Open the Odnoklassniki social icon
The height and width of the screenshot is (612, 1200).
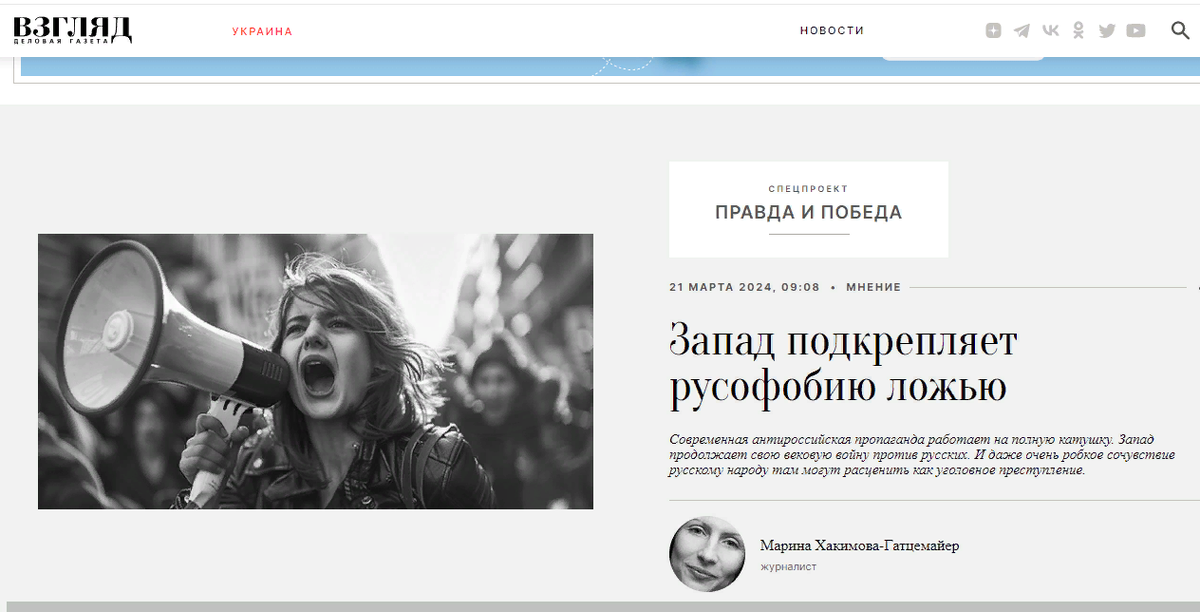tap(1078, 30)
